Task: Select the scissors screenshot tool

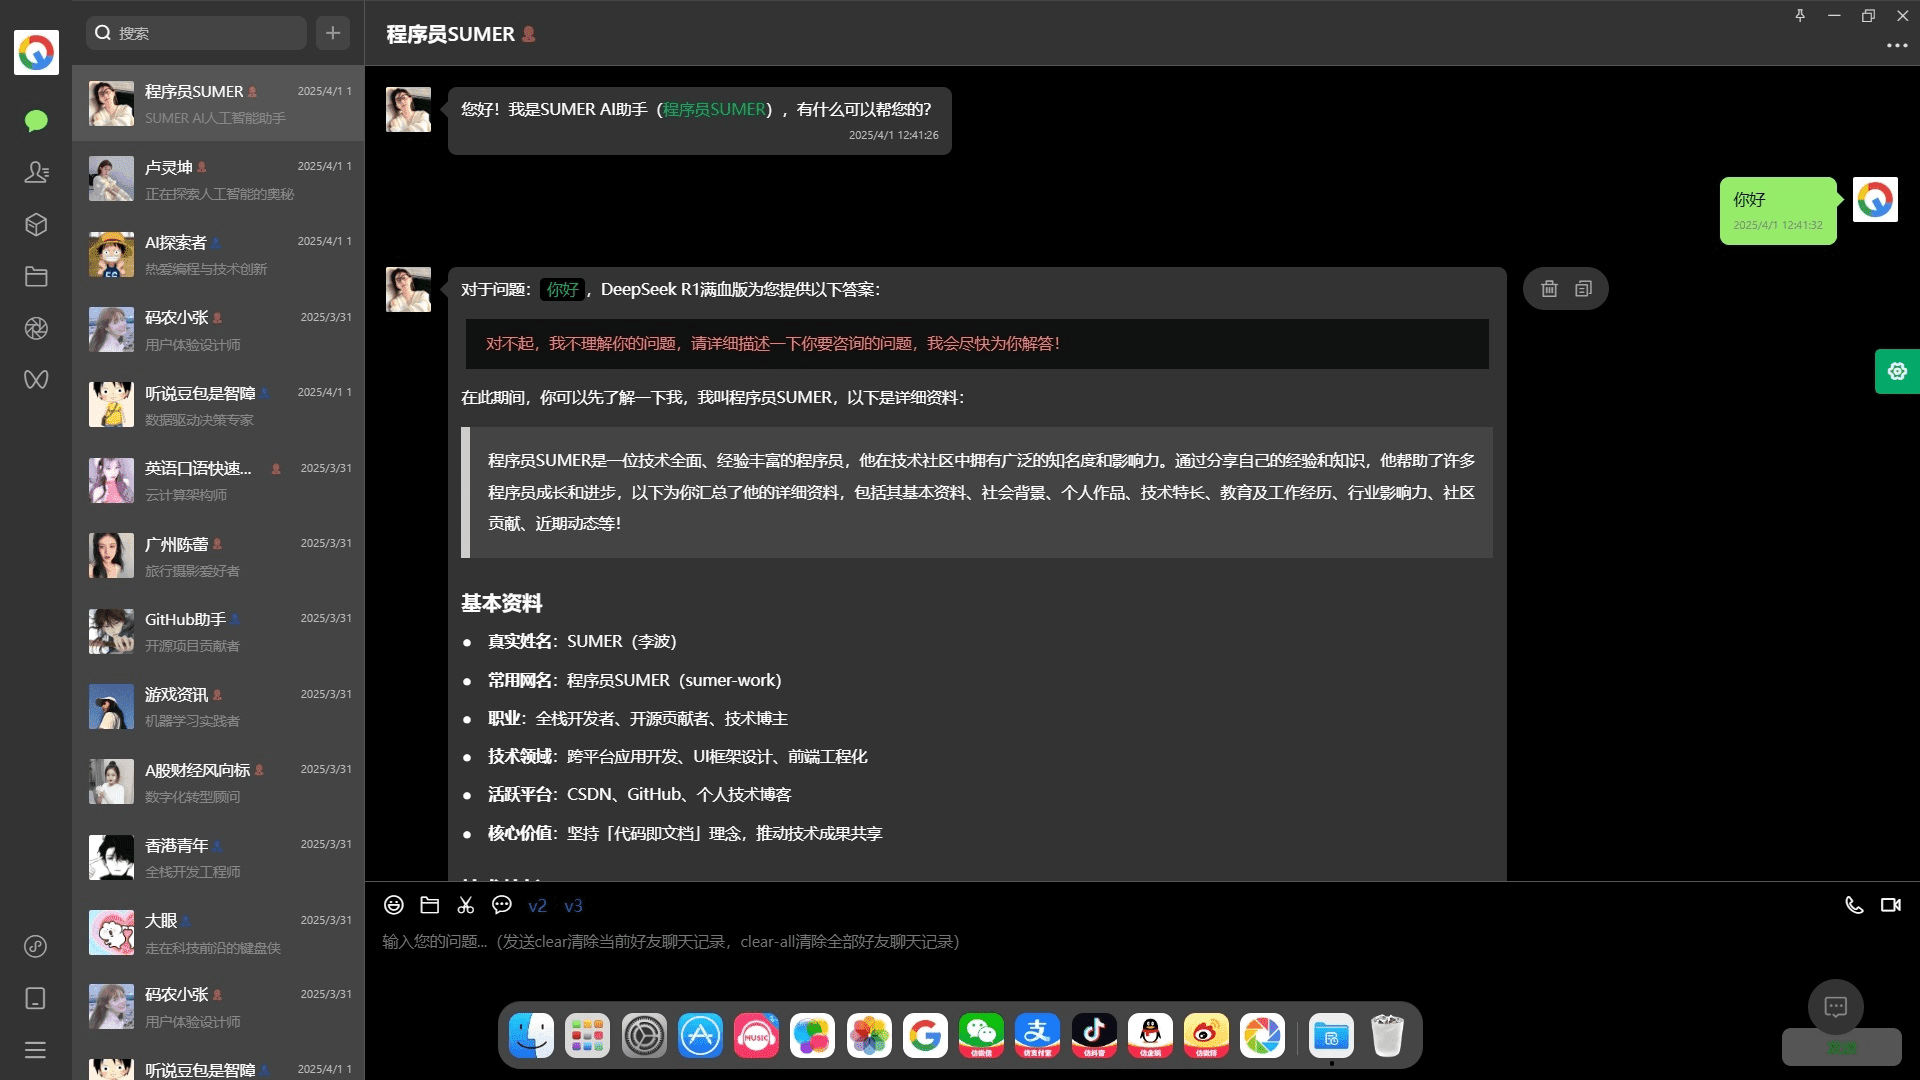Action: coord(466,905)
